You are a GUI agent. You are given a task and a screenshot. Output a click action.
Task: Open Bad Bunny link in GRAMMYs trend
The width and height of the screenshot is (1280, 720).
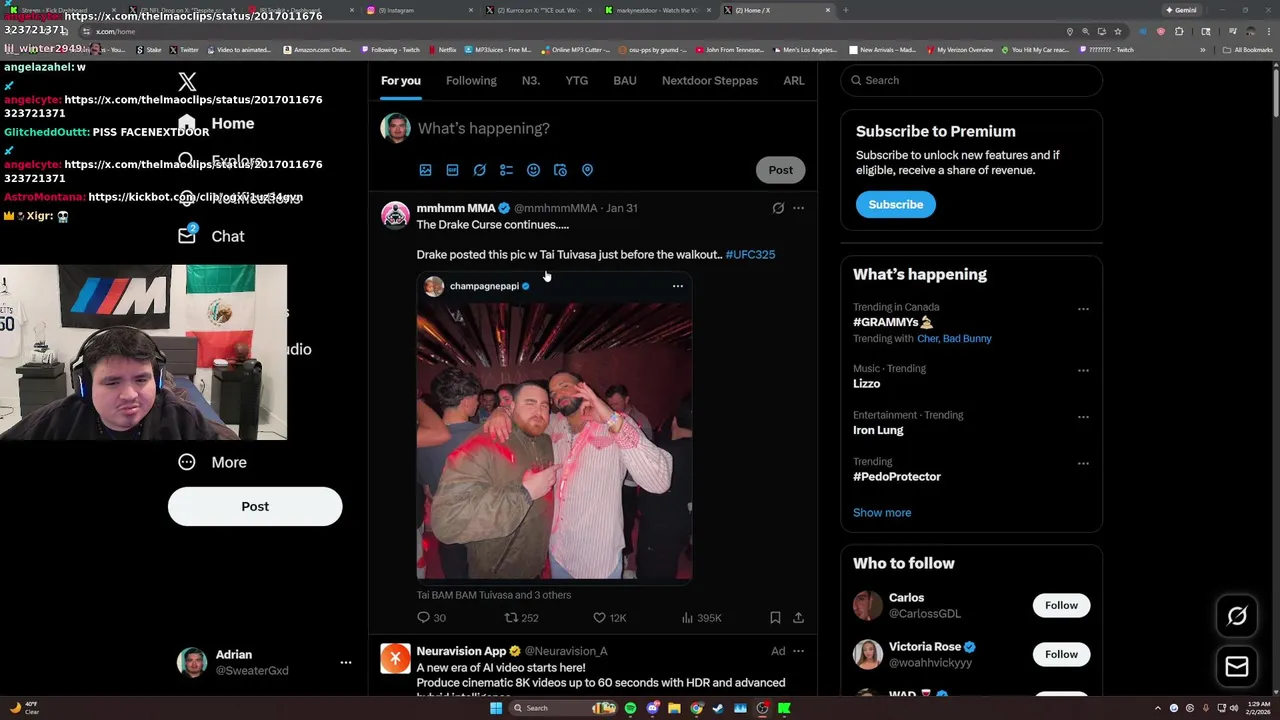pos(968,338)
